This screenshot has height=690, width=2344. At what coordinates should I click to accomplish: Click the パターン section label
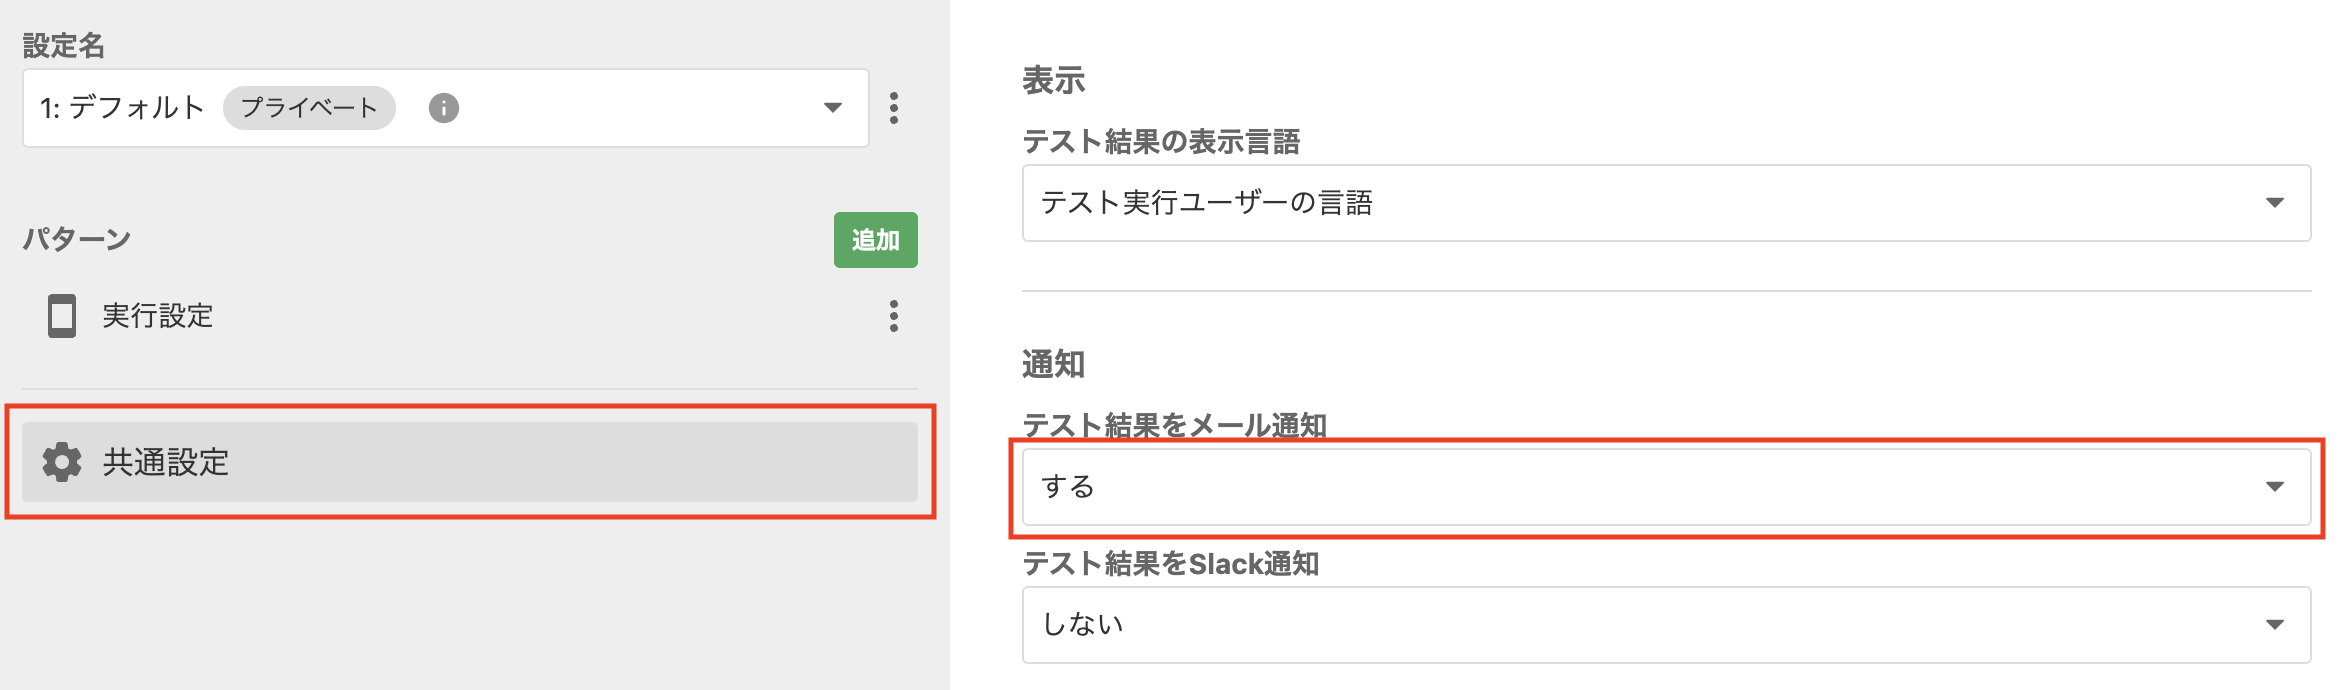pyautogui.click(x=77, y=239)
